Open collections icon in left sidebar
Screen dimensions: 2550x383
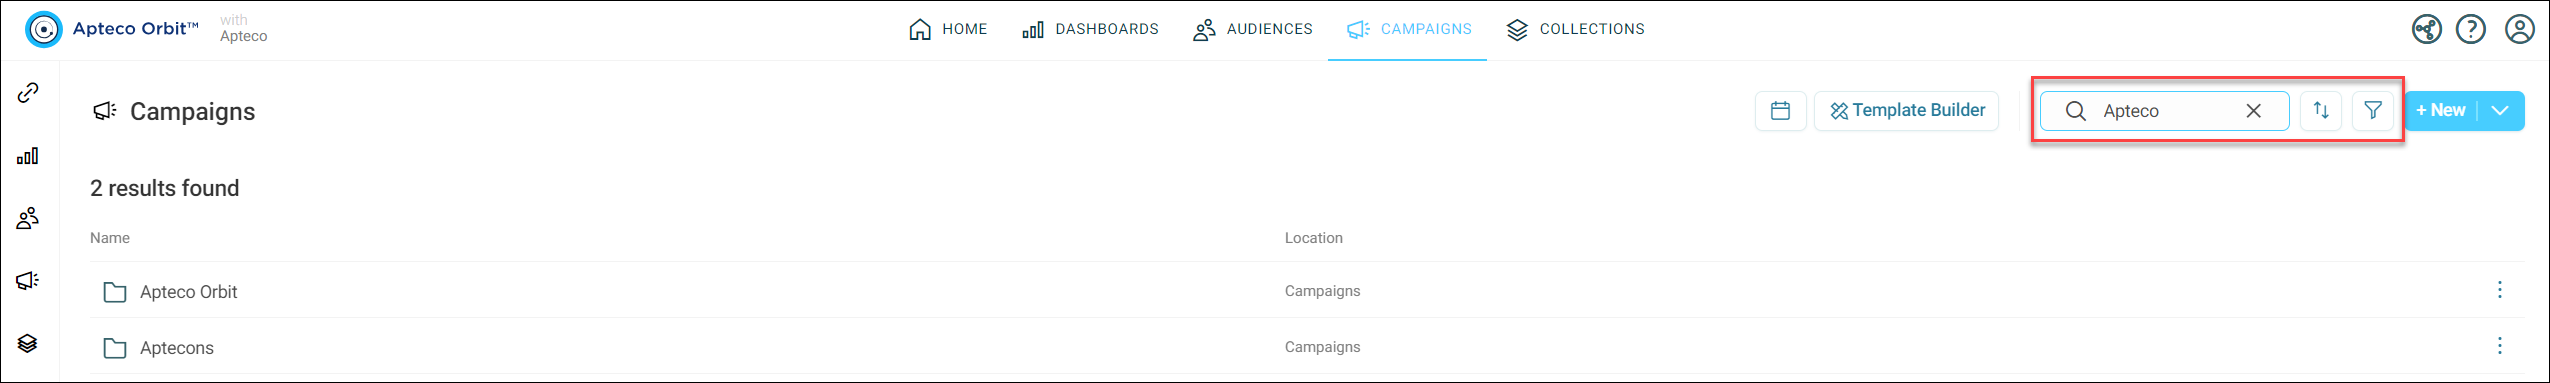pyautogui.click(x=28, y=343)
